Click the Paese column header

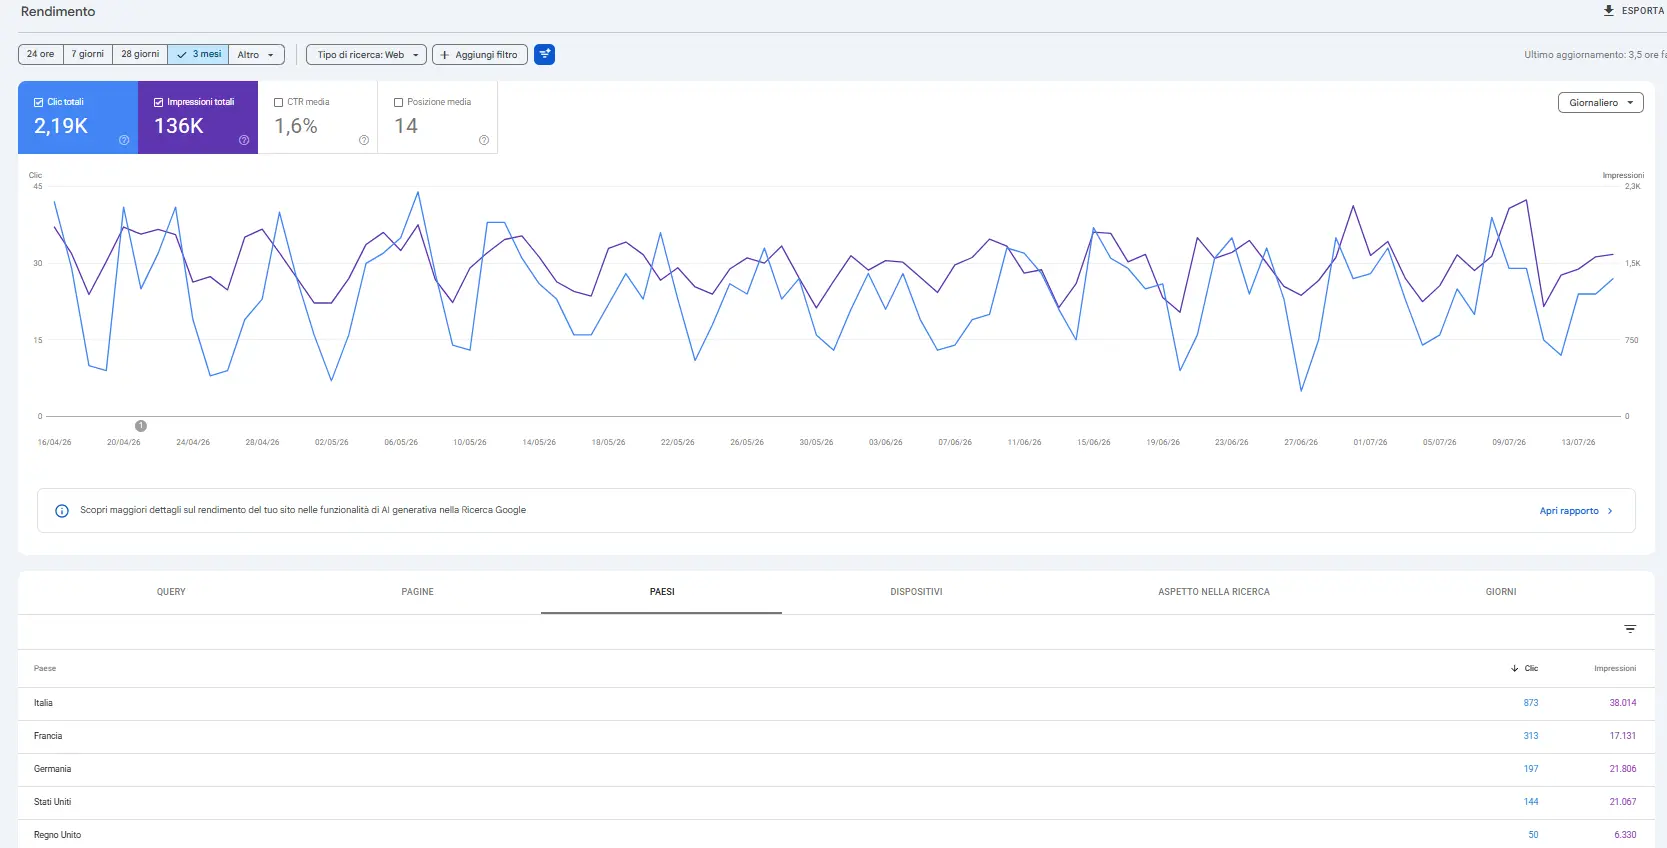(x=45, y=668)
